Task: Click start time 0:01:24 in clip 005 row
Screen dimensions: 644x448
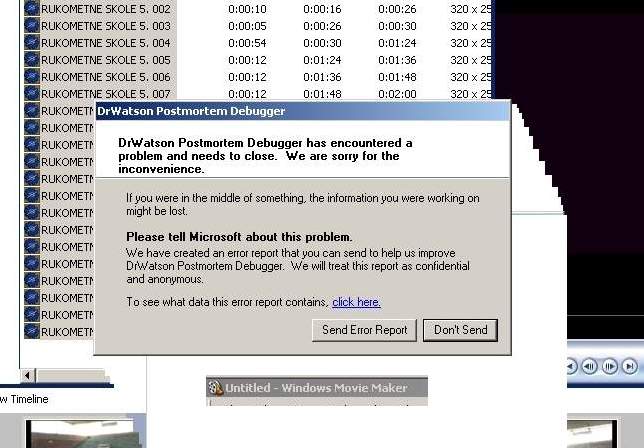Action: [322, 60]
